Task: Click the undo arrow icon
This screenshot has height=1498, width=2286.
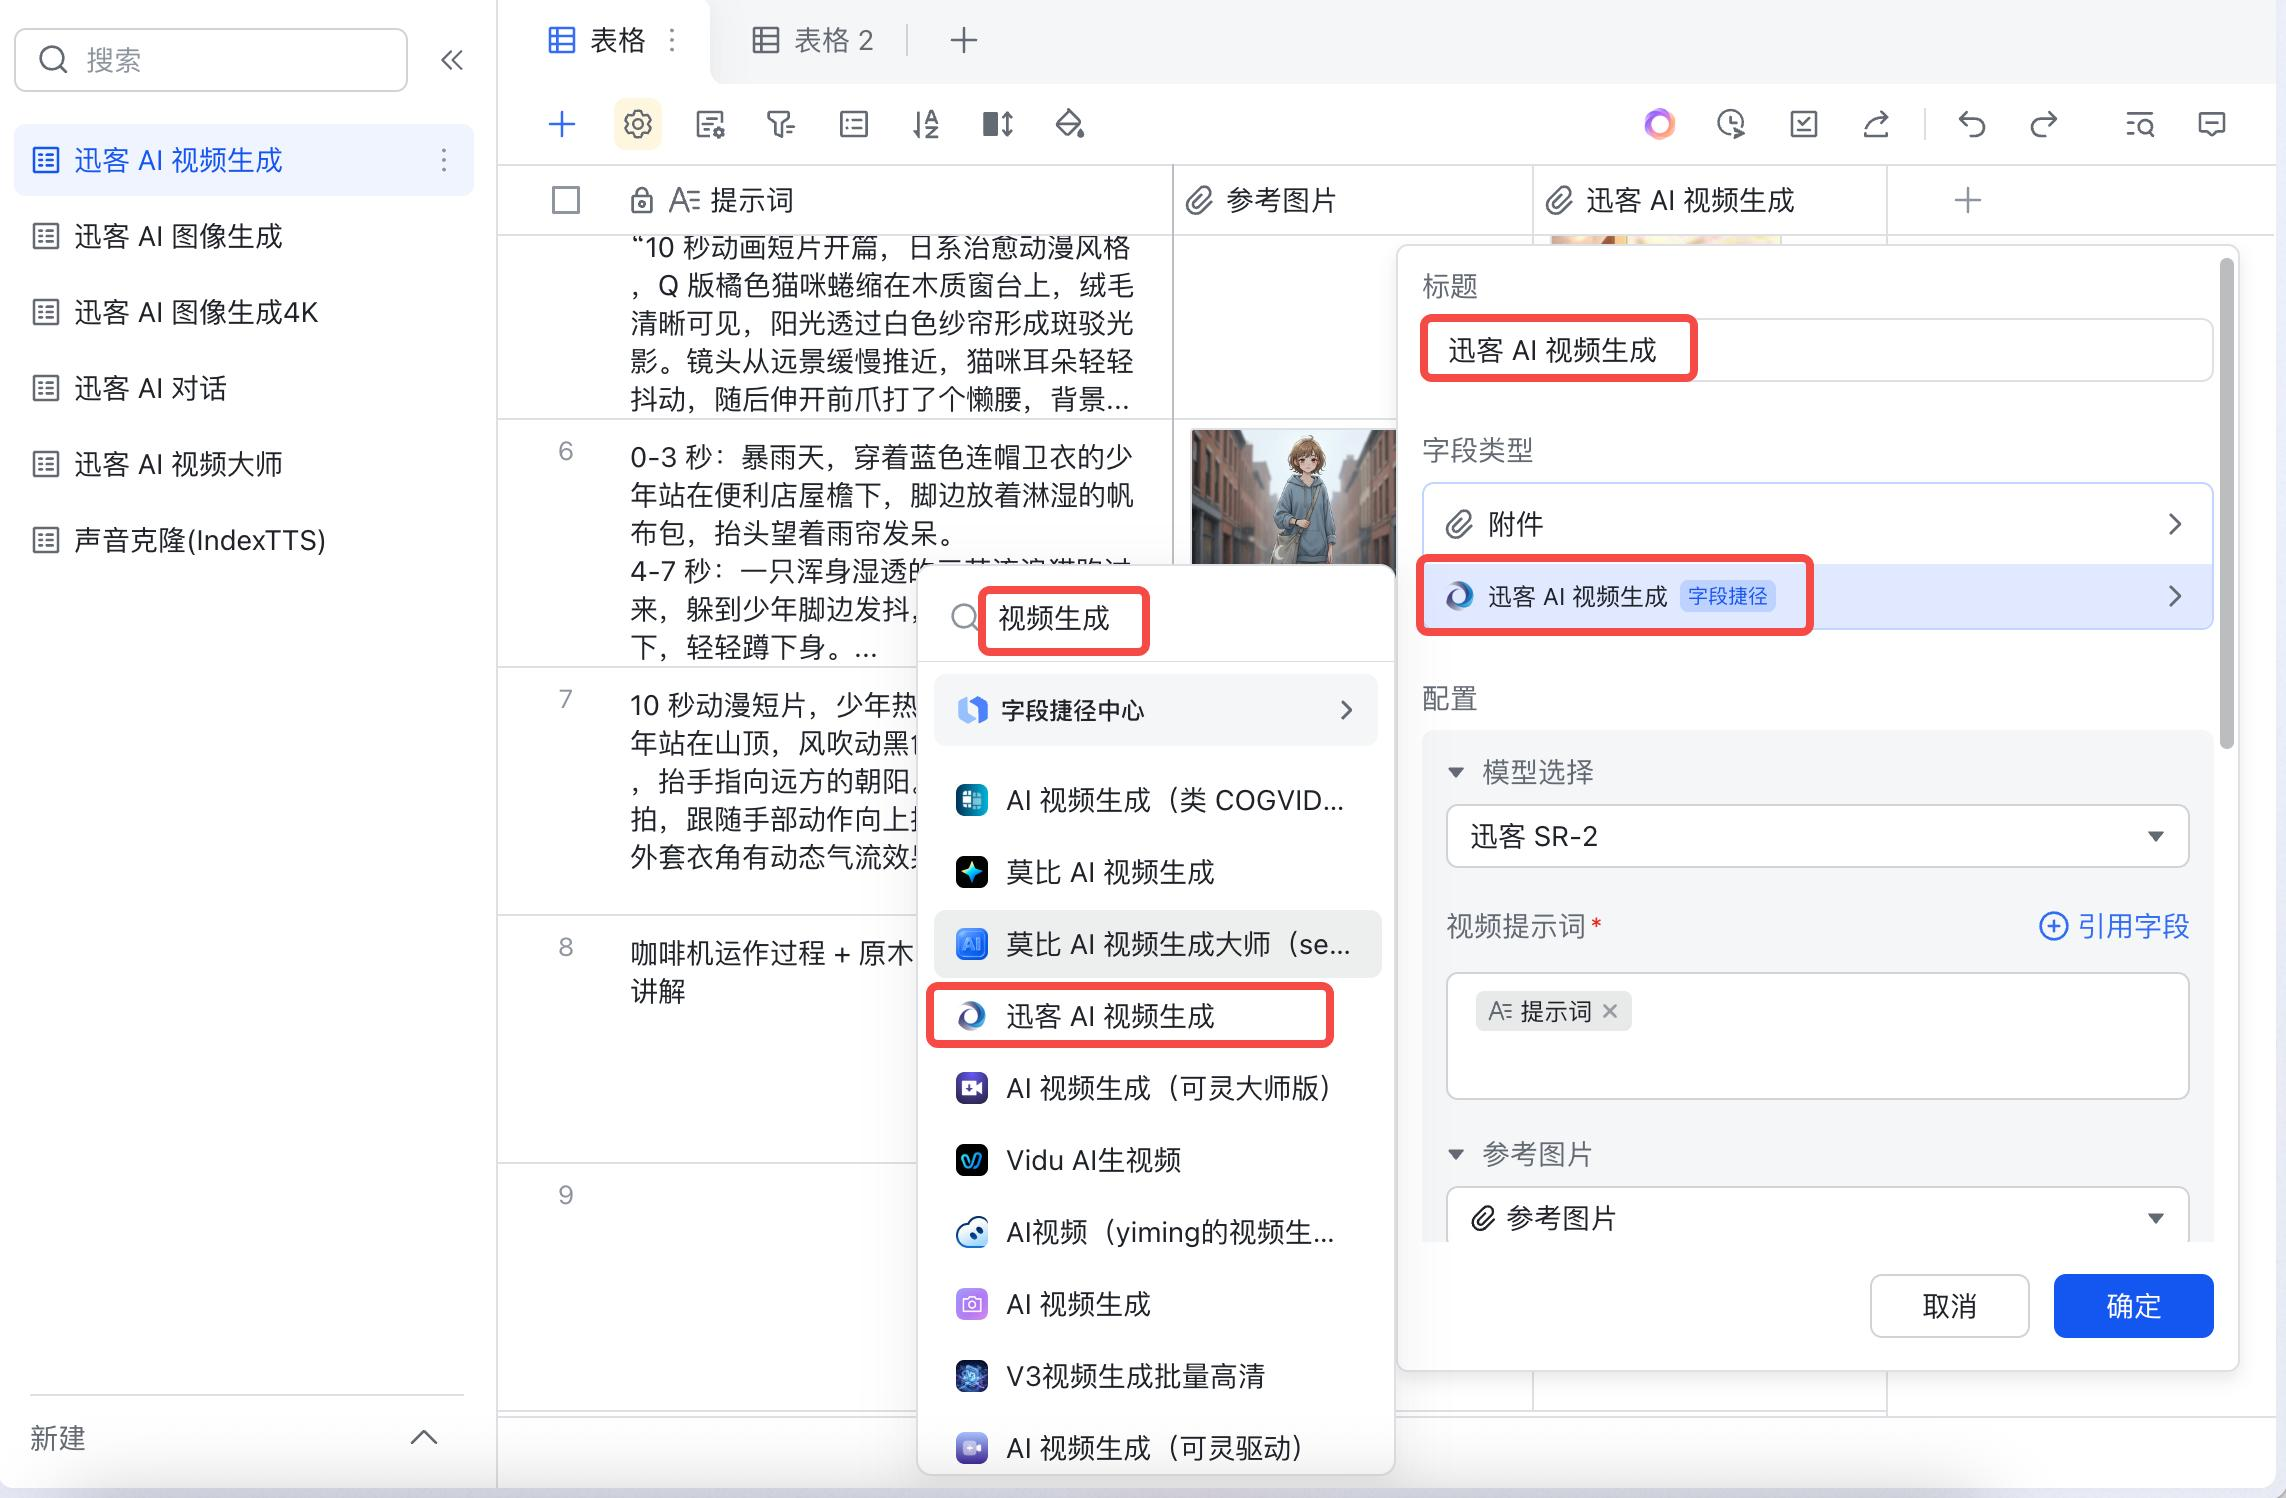Action: pyautogui.click(x=1971, y=124)
